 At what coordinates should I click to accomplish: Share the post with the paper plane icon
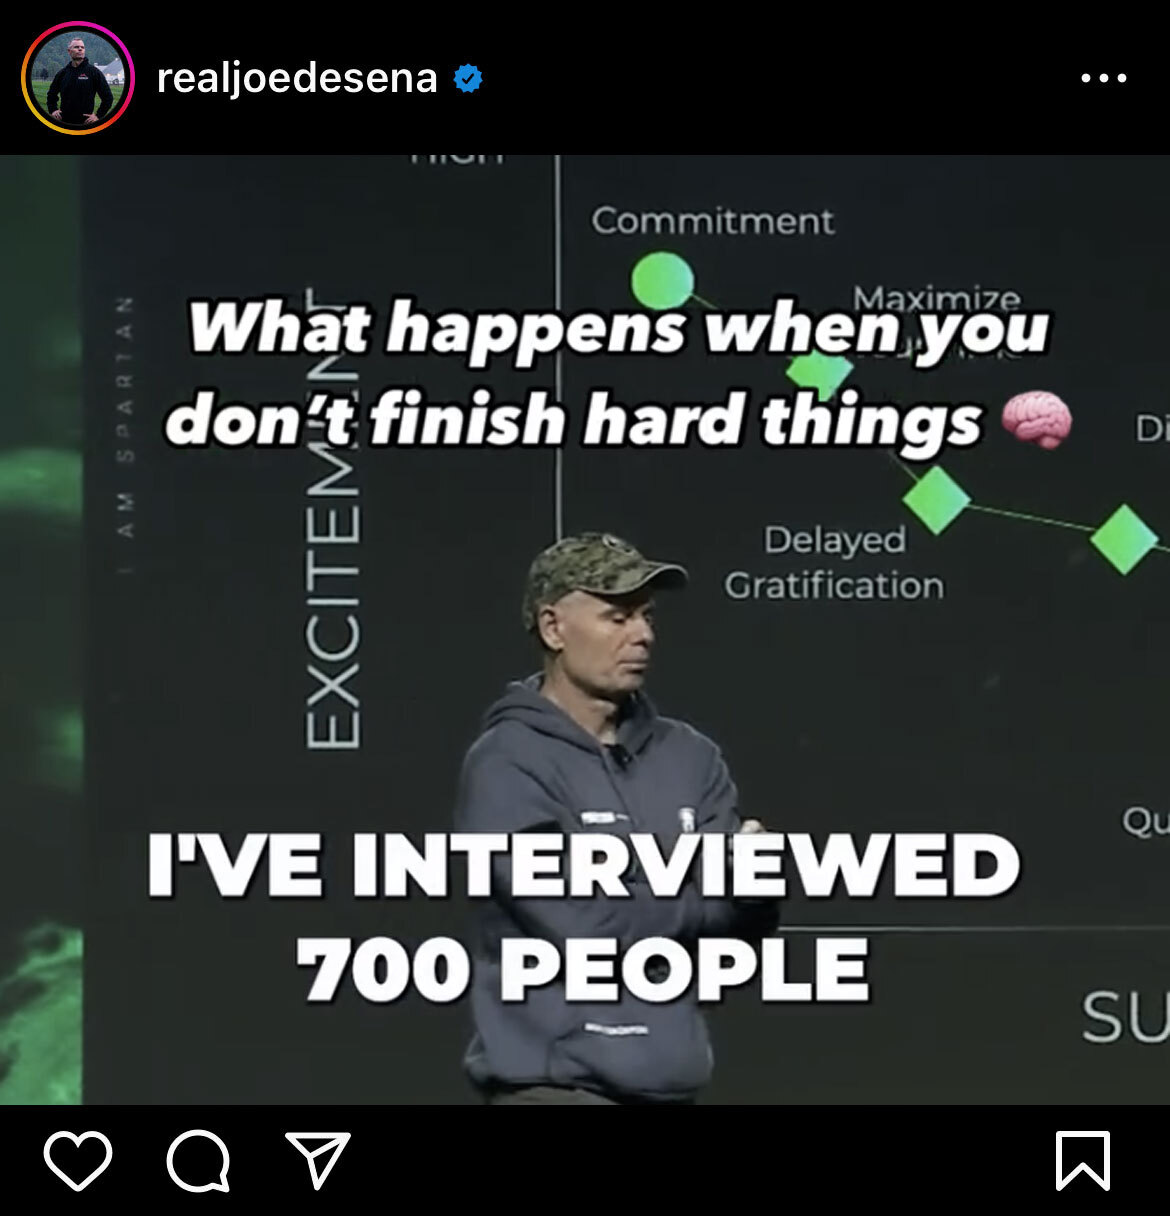point(318,1160)
